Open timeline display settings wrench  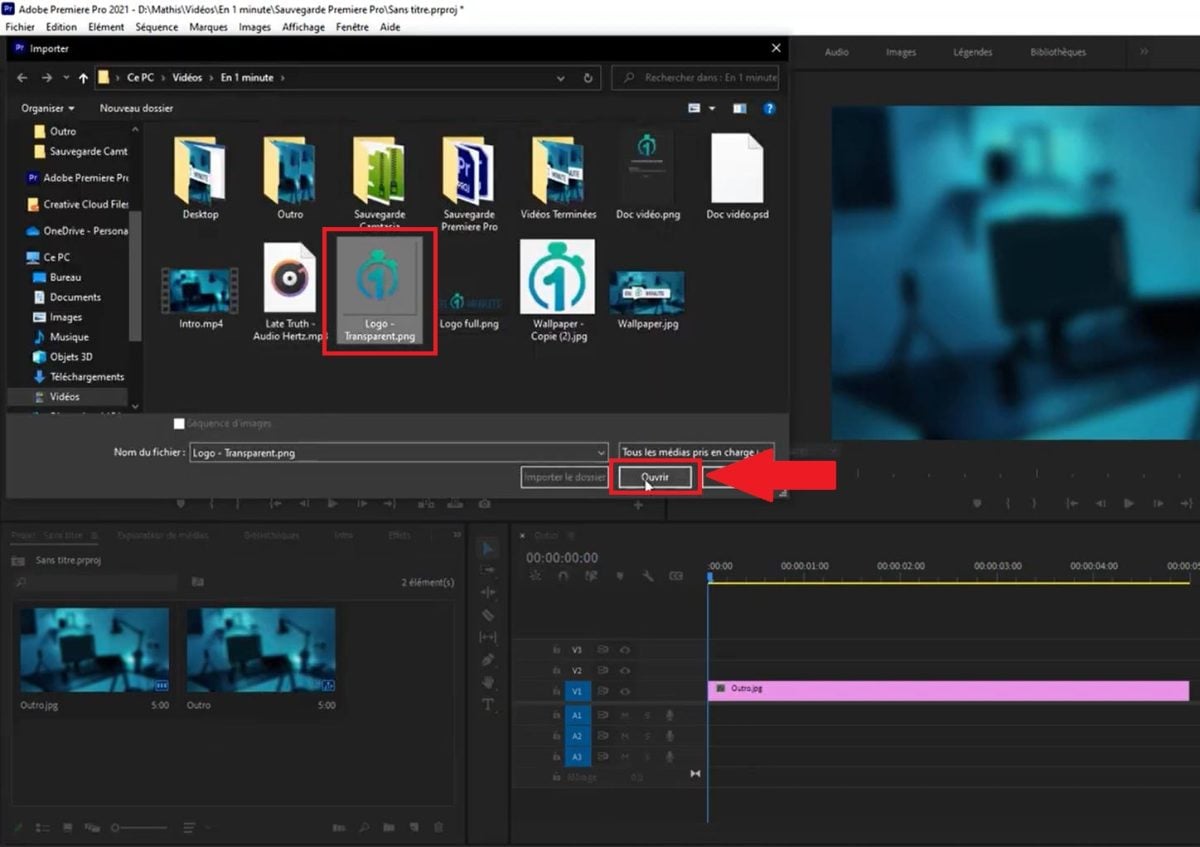tap(647, 576)
